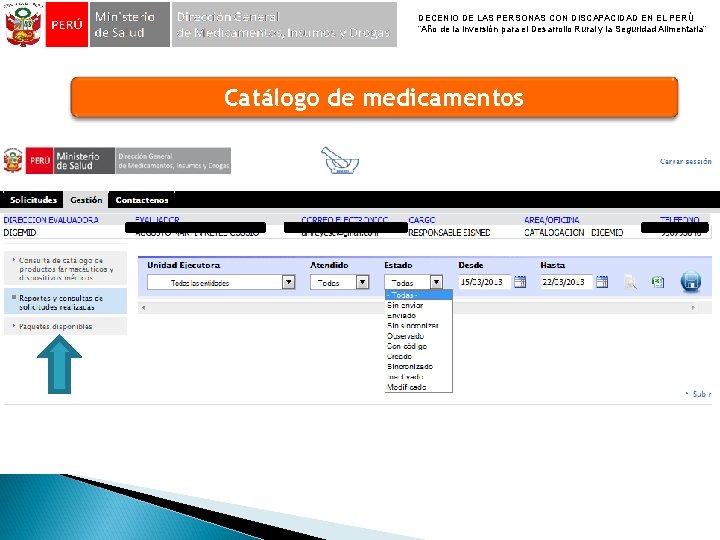Image resolution: width=720 pixels, height=540 pixels.
Task: Click the blue floppy disk save icon
Action: tap(691, 281)
